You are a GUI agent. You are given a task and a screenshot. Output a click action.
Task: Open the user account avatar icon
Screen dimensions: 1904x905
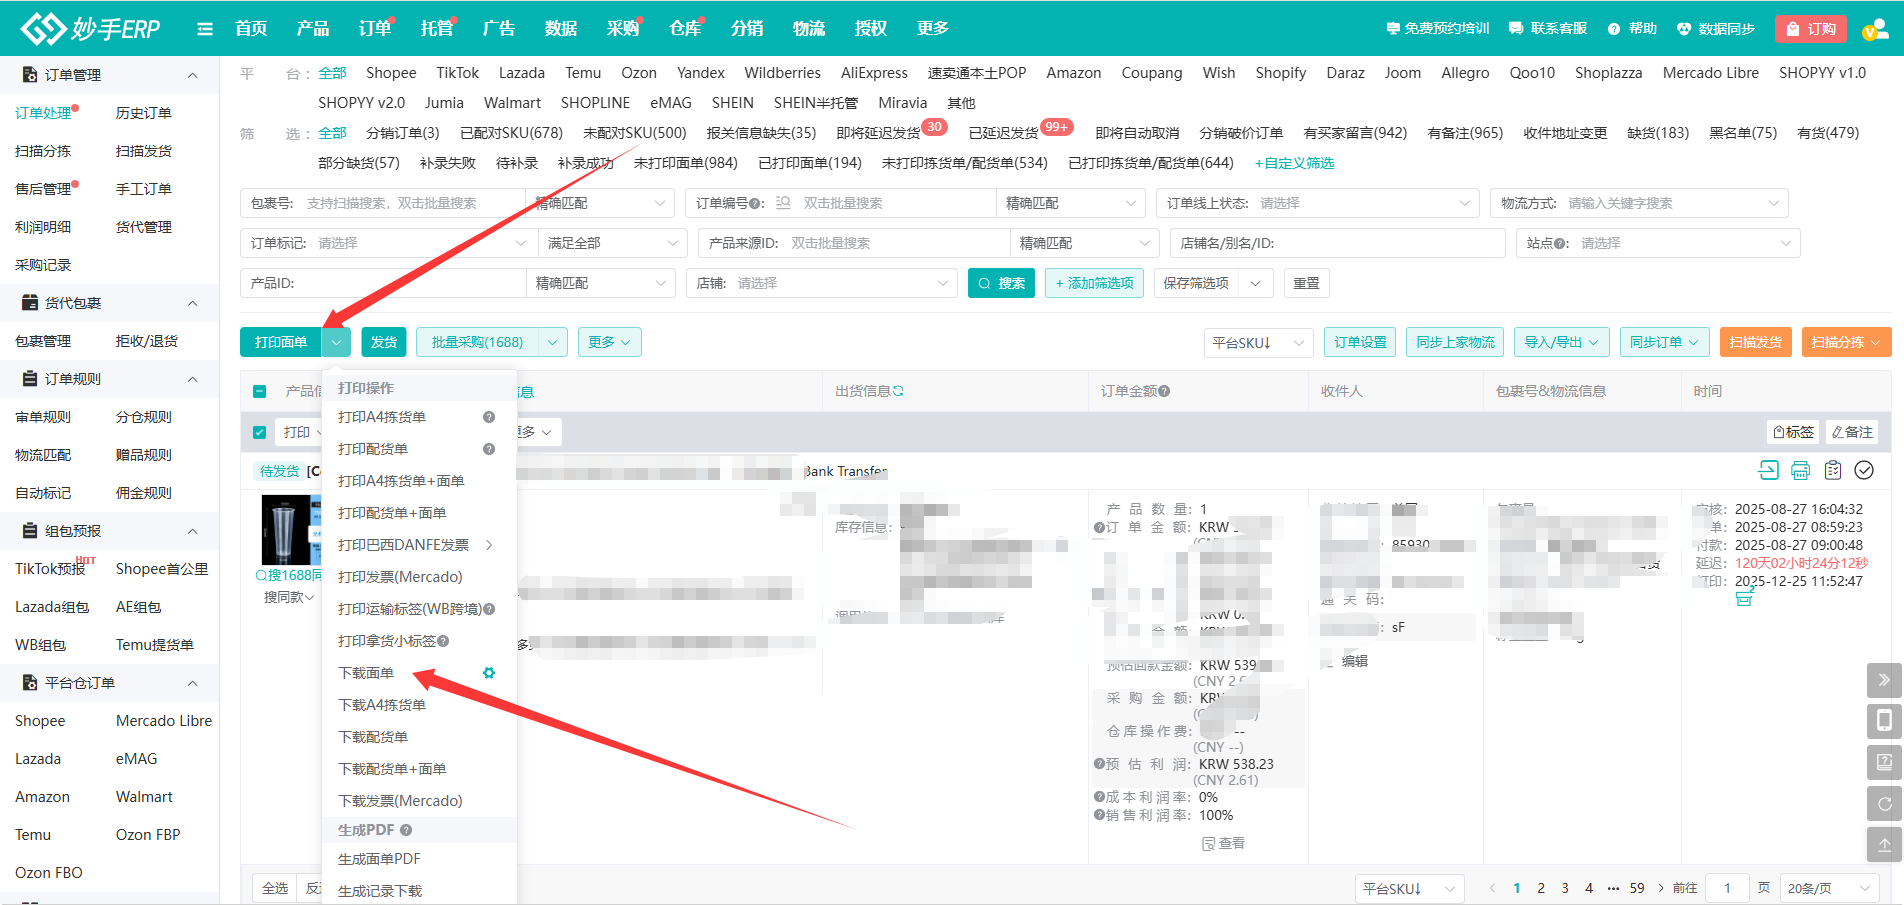(1874, 29)
